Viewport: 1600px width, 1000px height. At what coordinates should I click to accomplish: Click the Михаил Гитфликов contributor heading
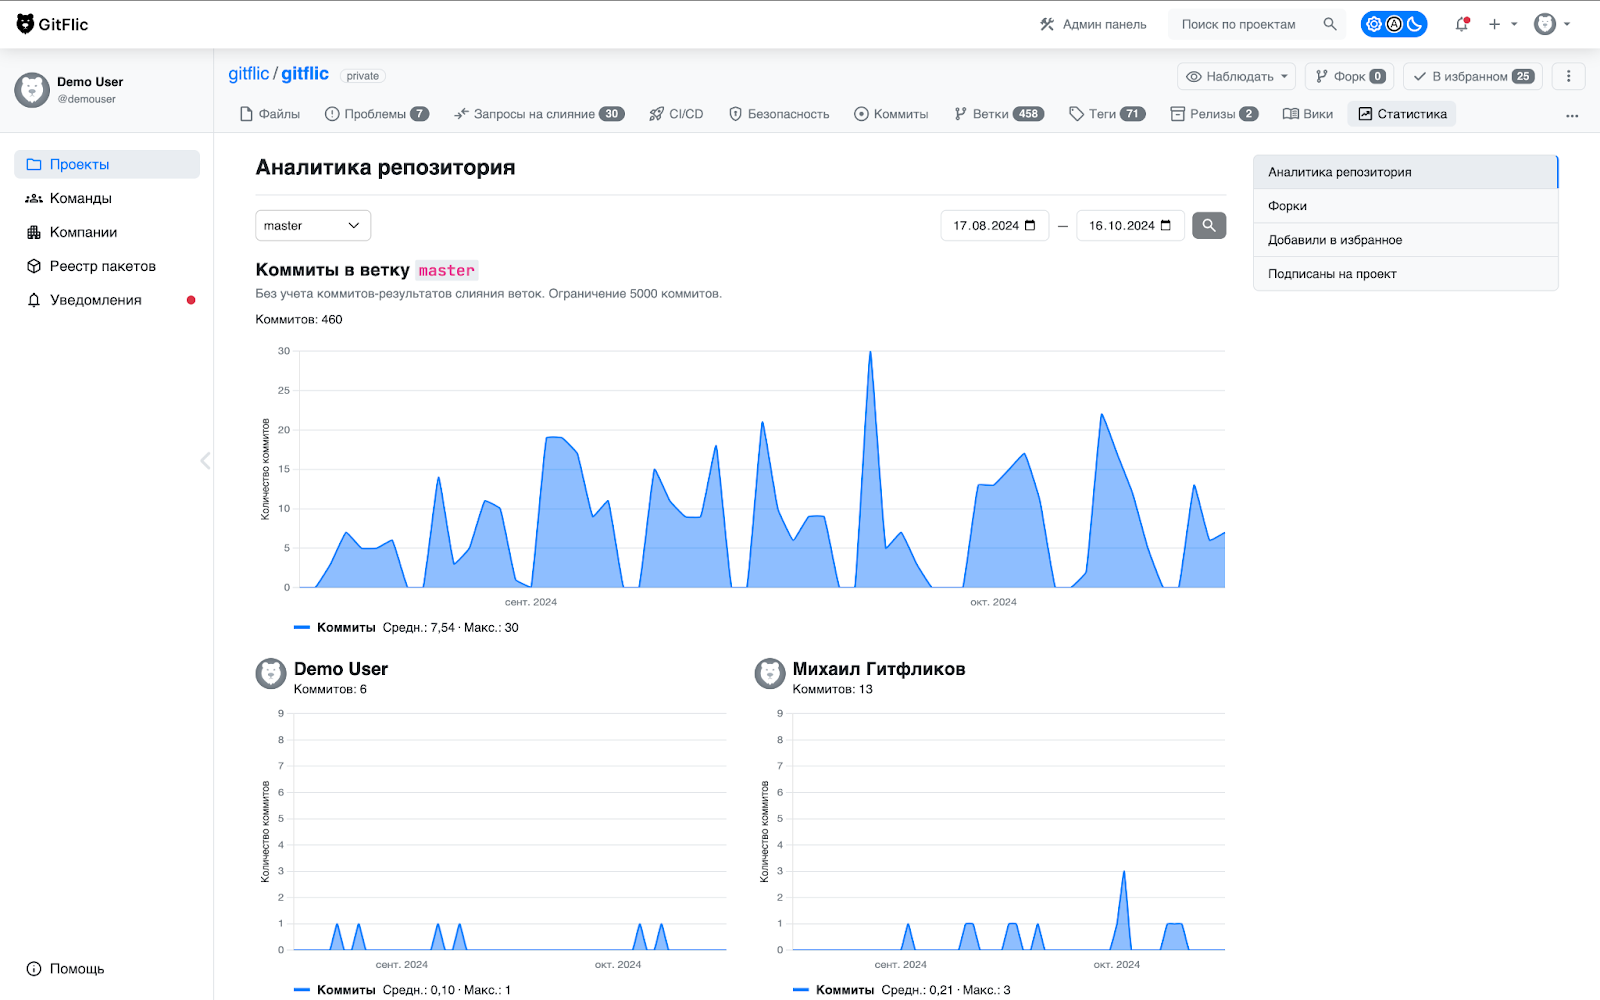point(879,669)
